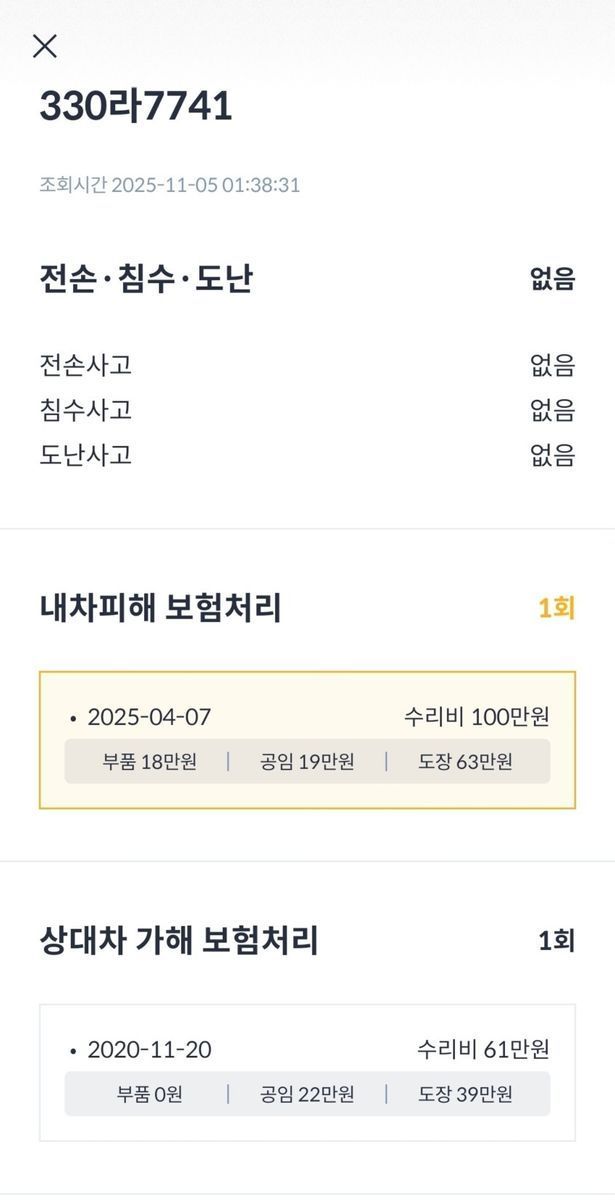This screenshot has height=1200, width=615.
Task: Click the 부품 18만원 parts cost
Action: (149, 762)
